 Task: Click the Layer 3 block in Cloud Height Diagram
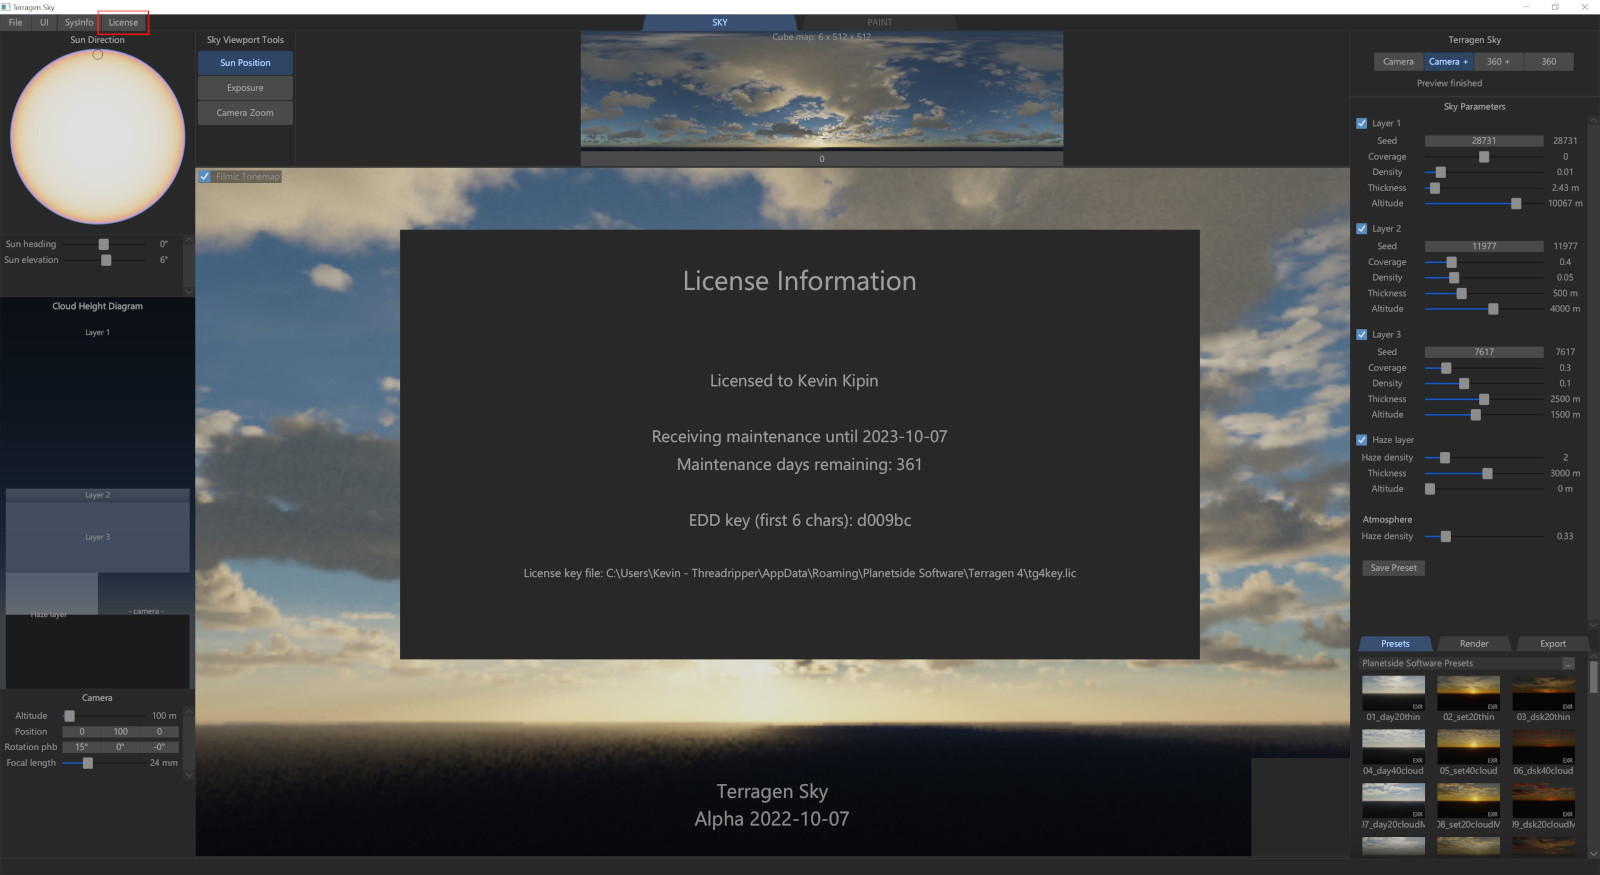[x=97, y=537]
